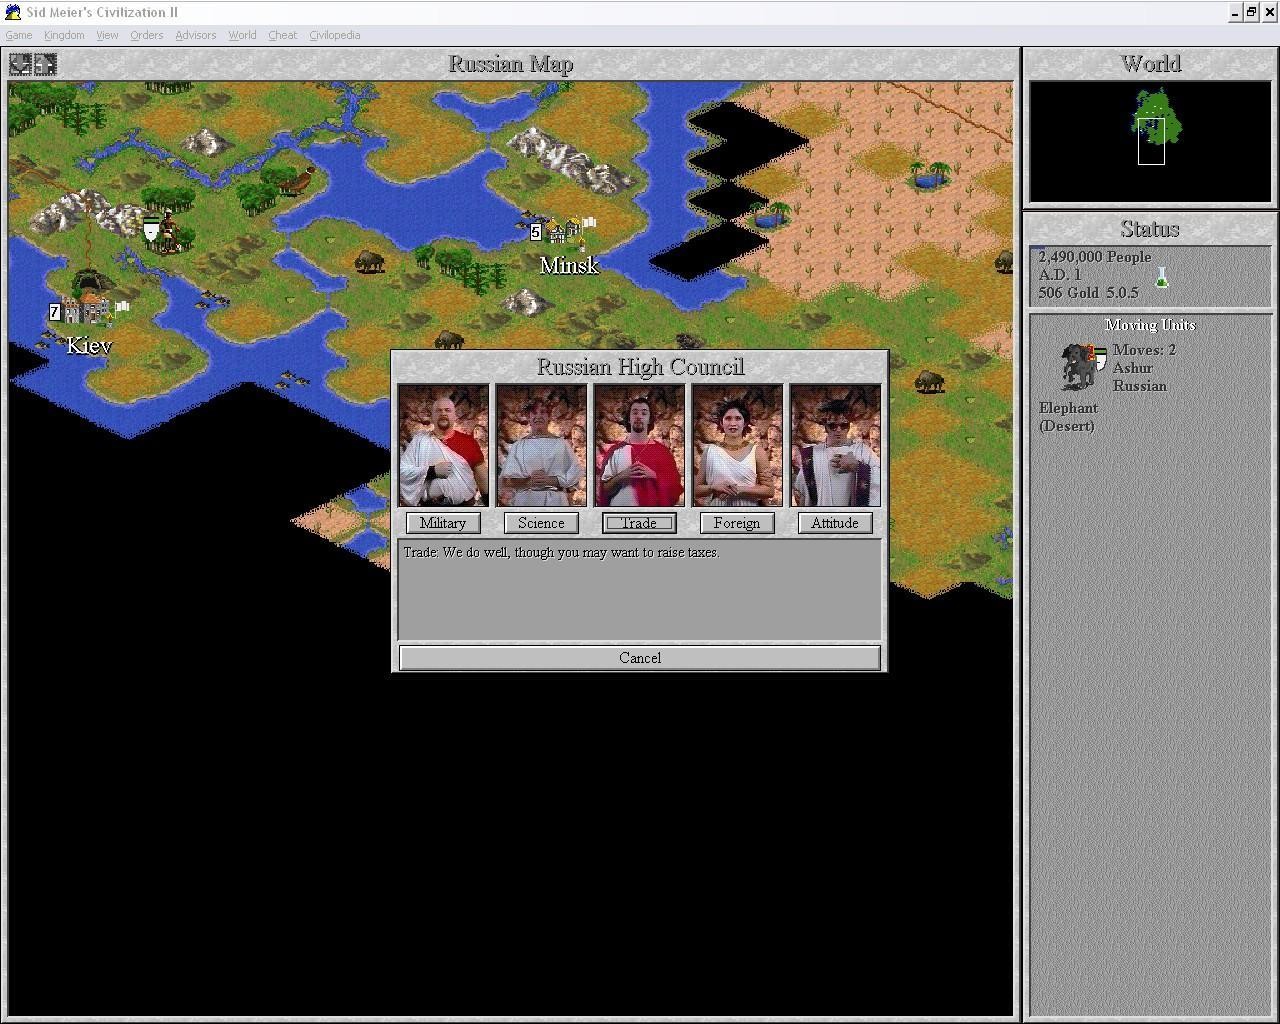Screen dimensions: 1280x1024
Task: Click the "2,490,000 People" population text
Action: pos(1094,257)
